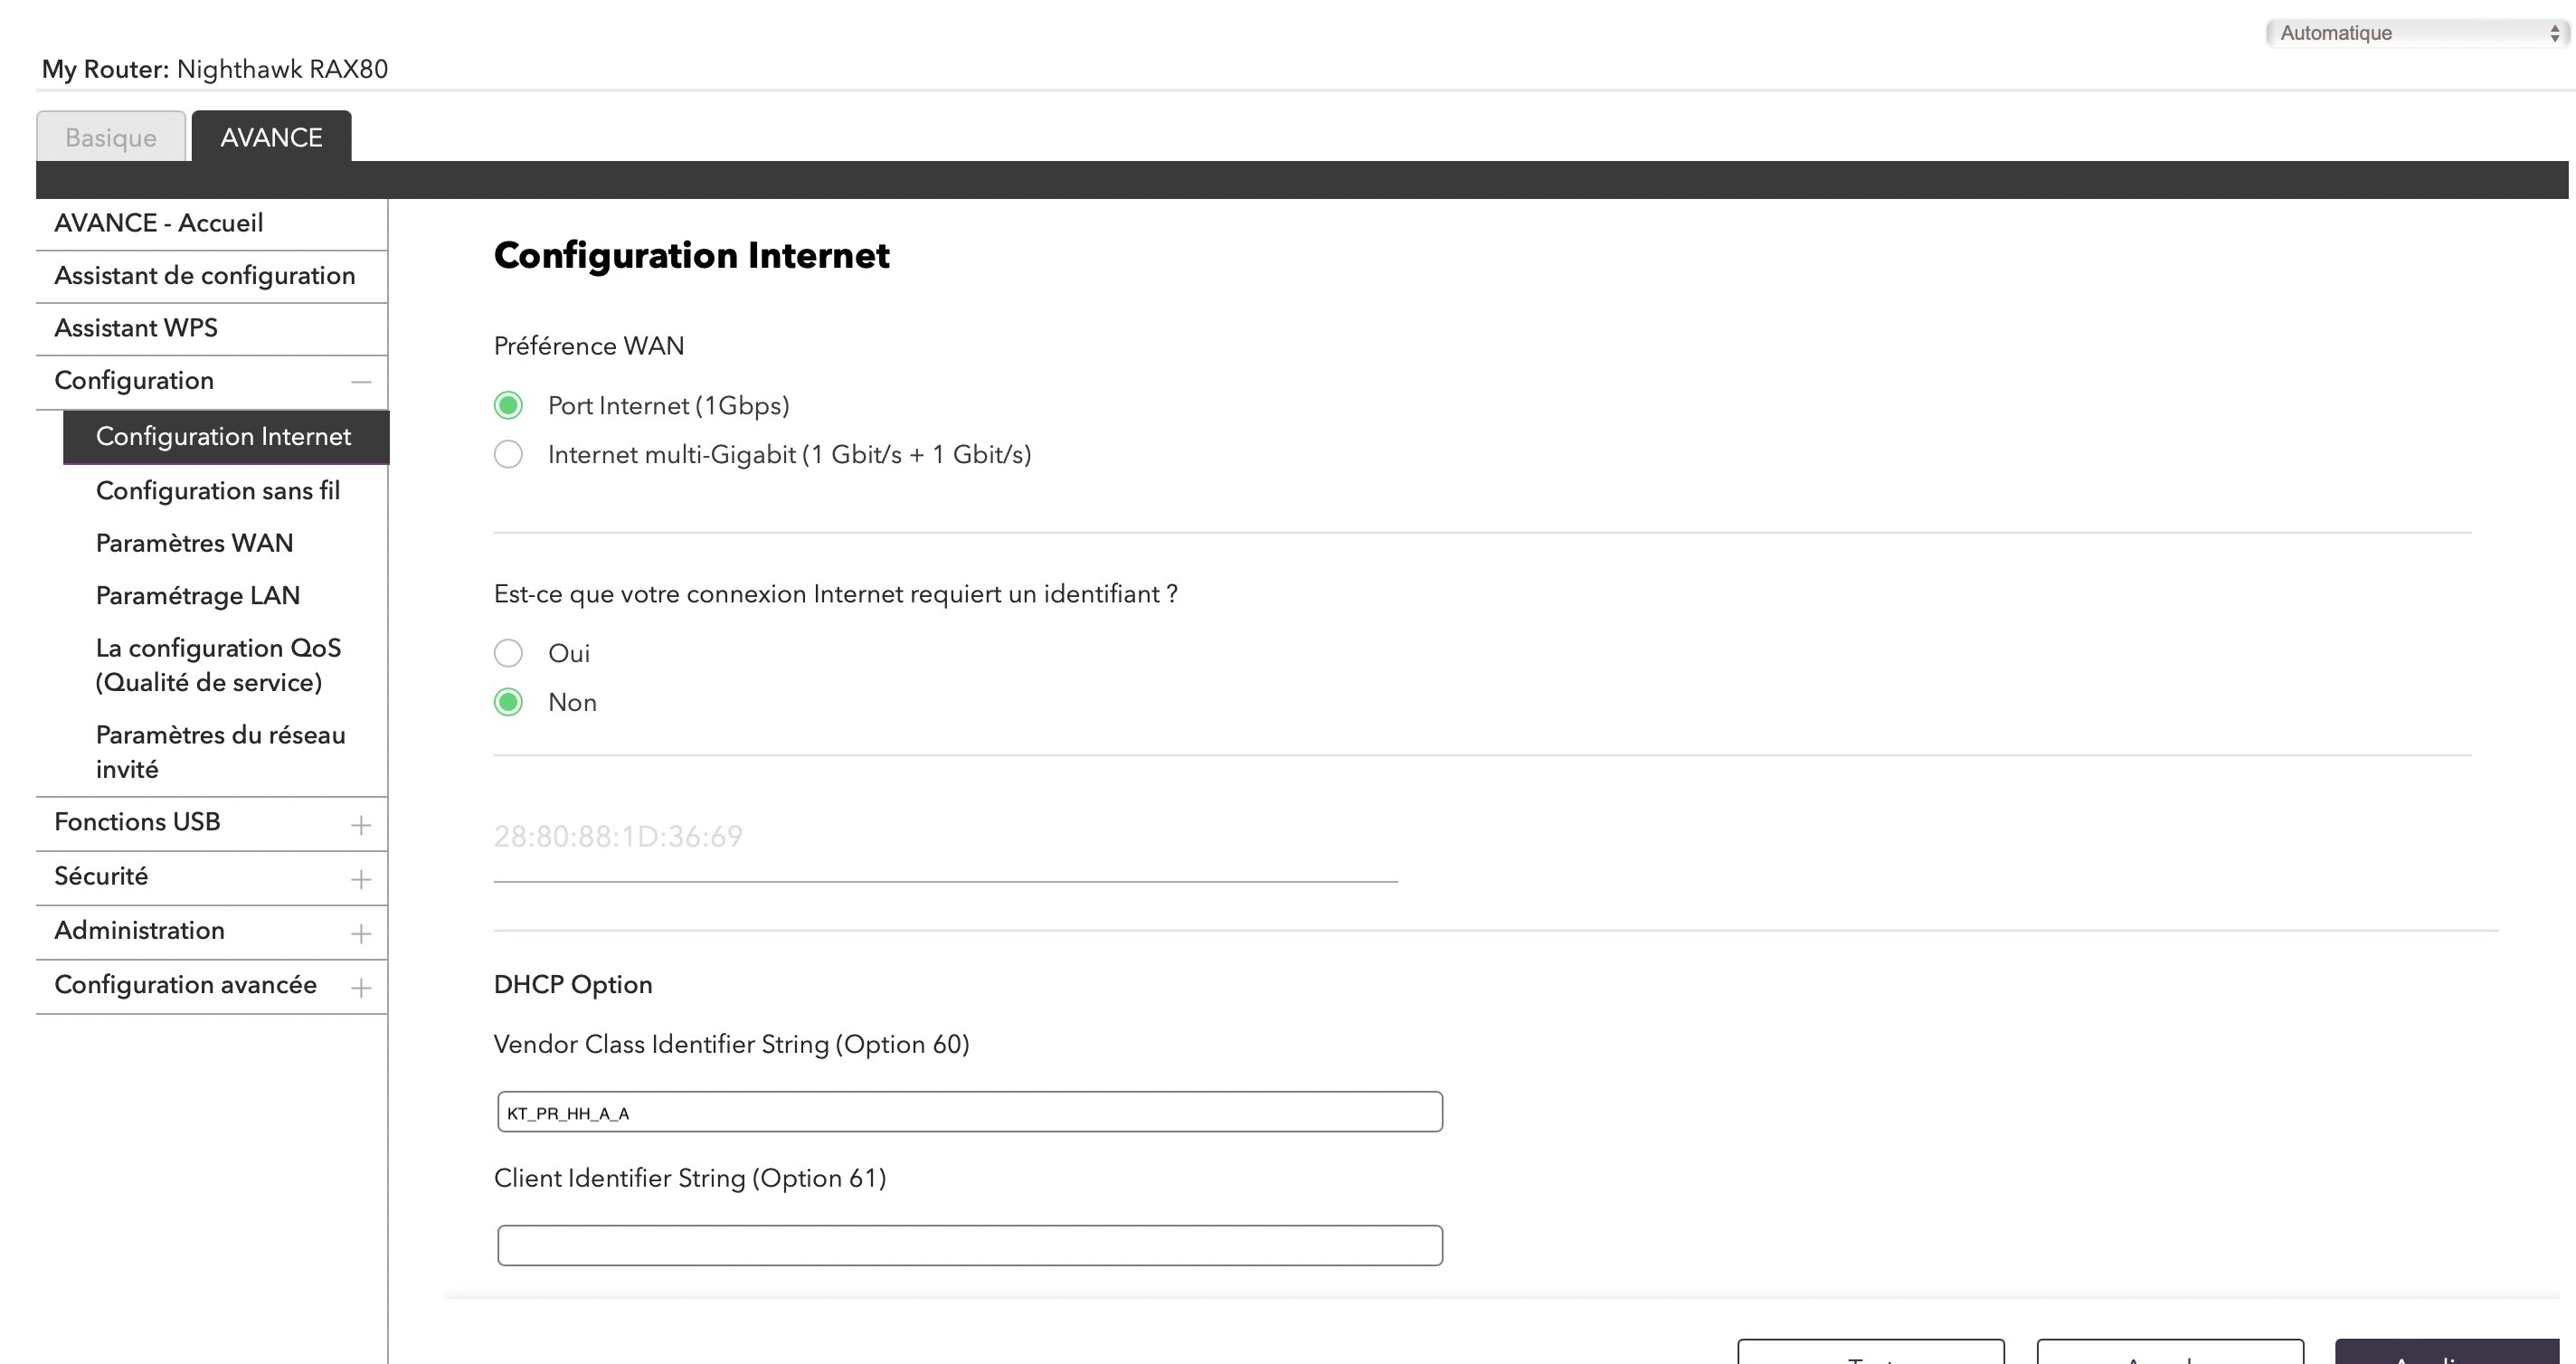Image resolution: width=2576 pixels, height=1364 pixels.
Task: Collapse the Configuration section minus icon
Action: pos(361,381)
